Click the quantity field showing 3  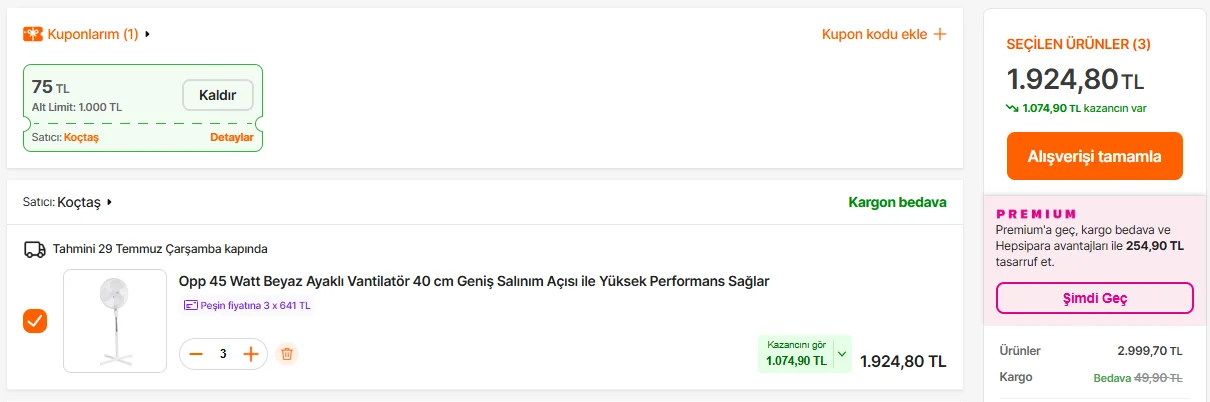(223, 354)
